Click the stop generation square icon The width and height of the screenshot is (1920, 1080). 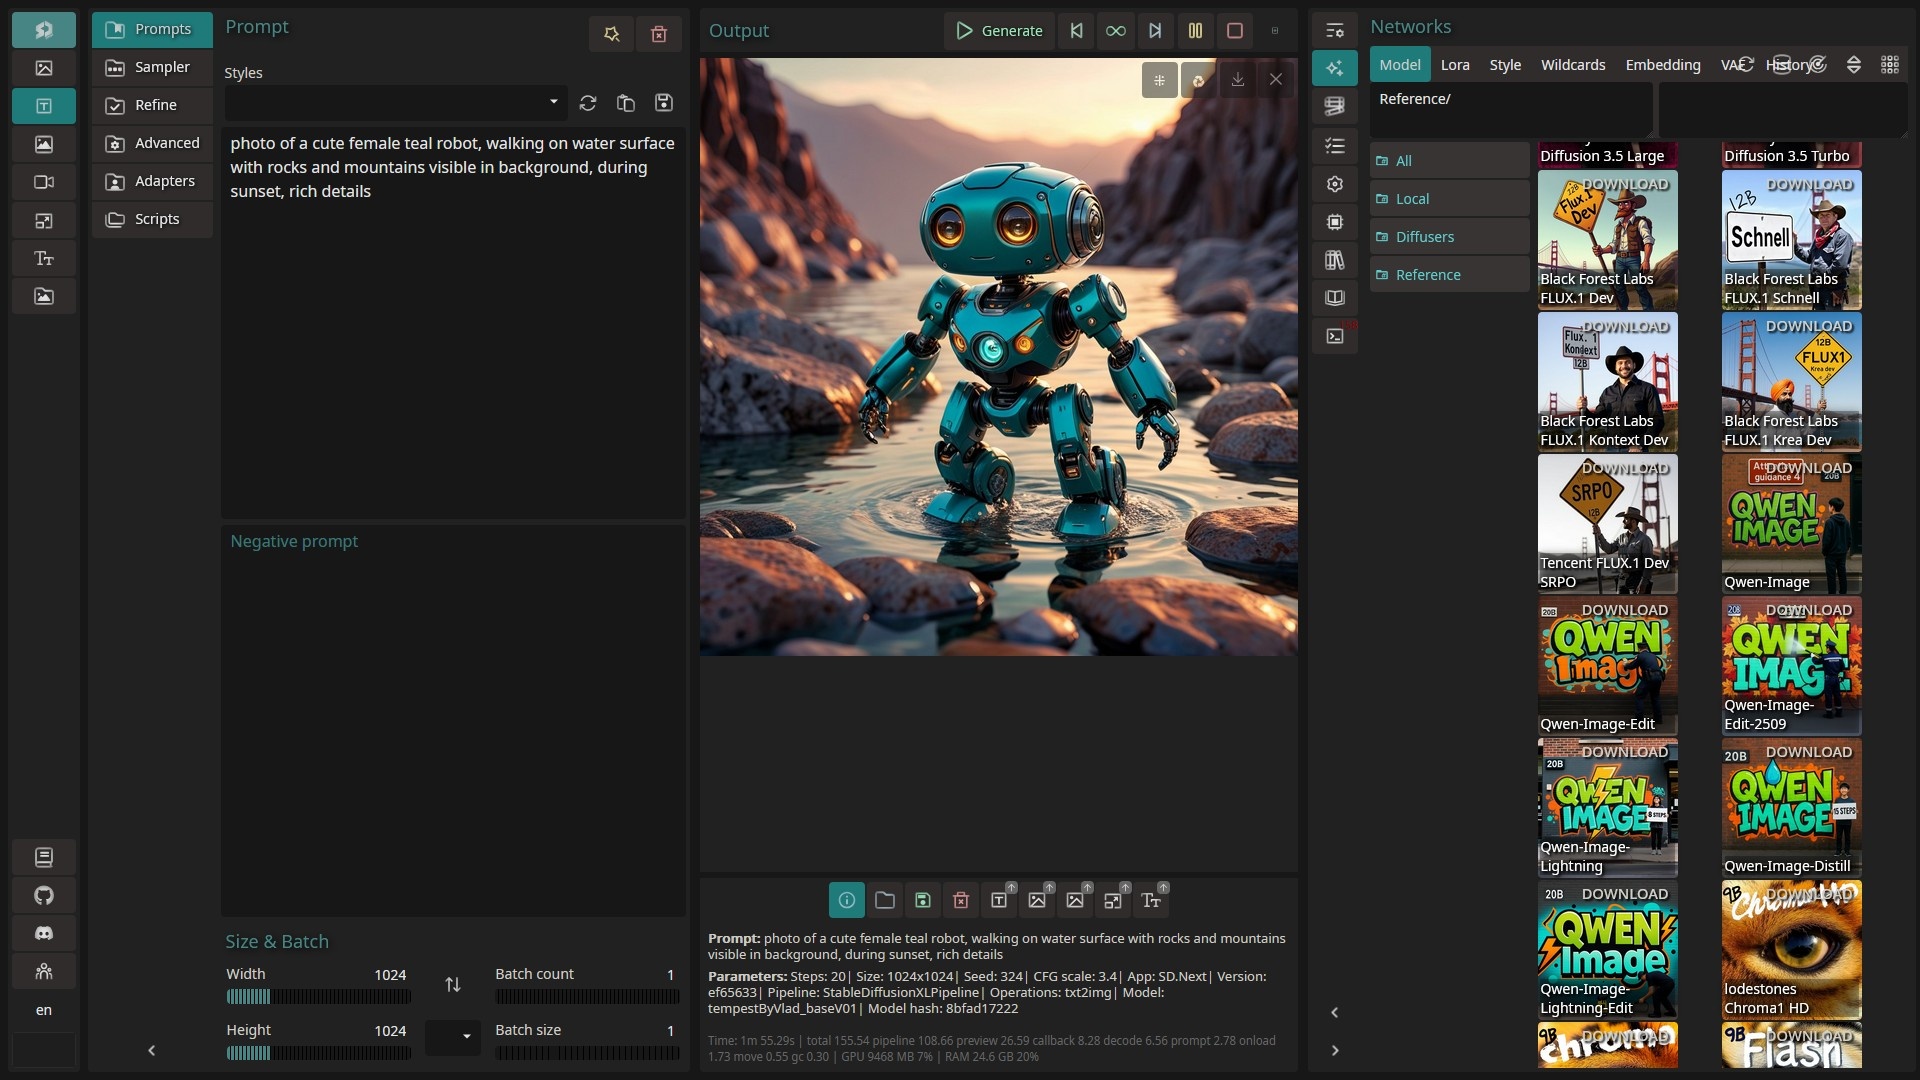click(x=1235, y=31)
